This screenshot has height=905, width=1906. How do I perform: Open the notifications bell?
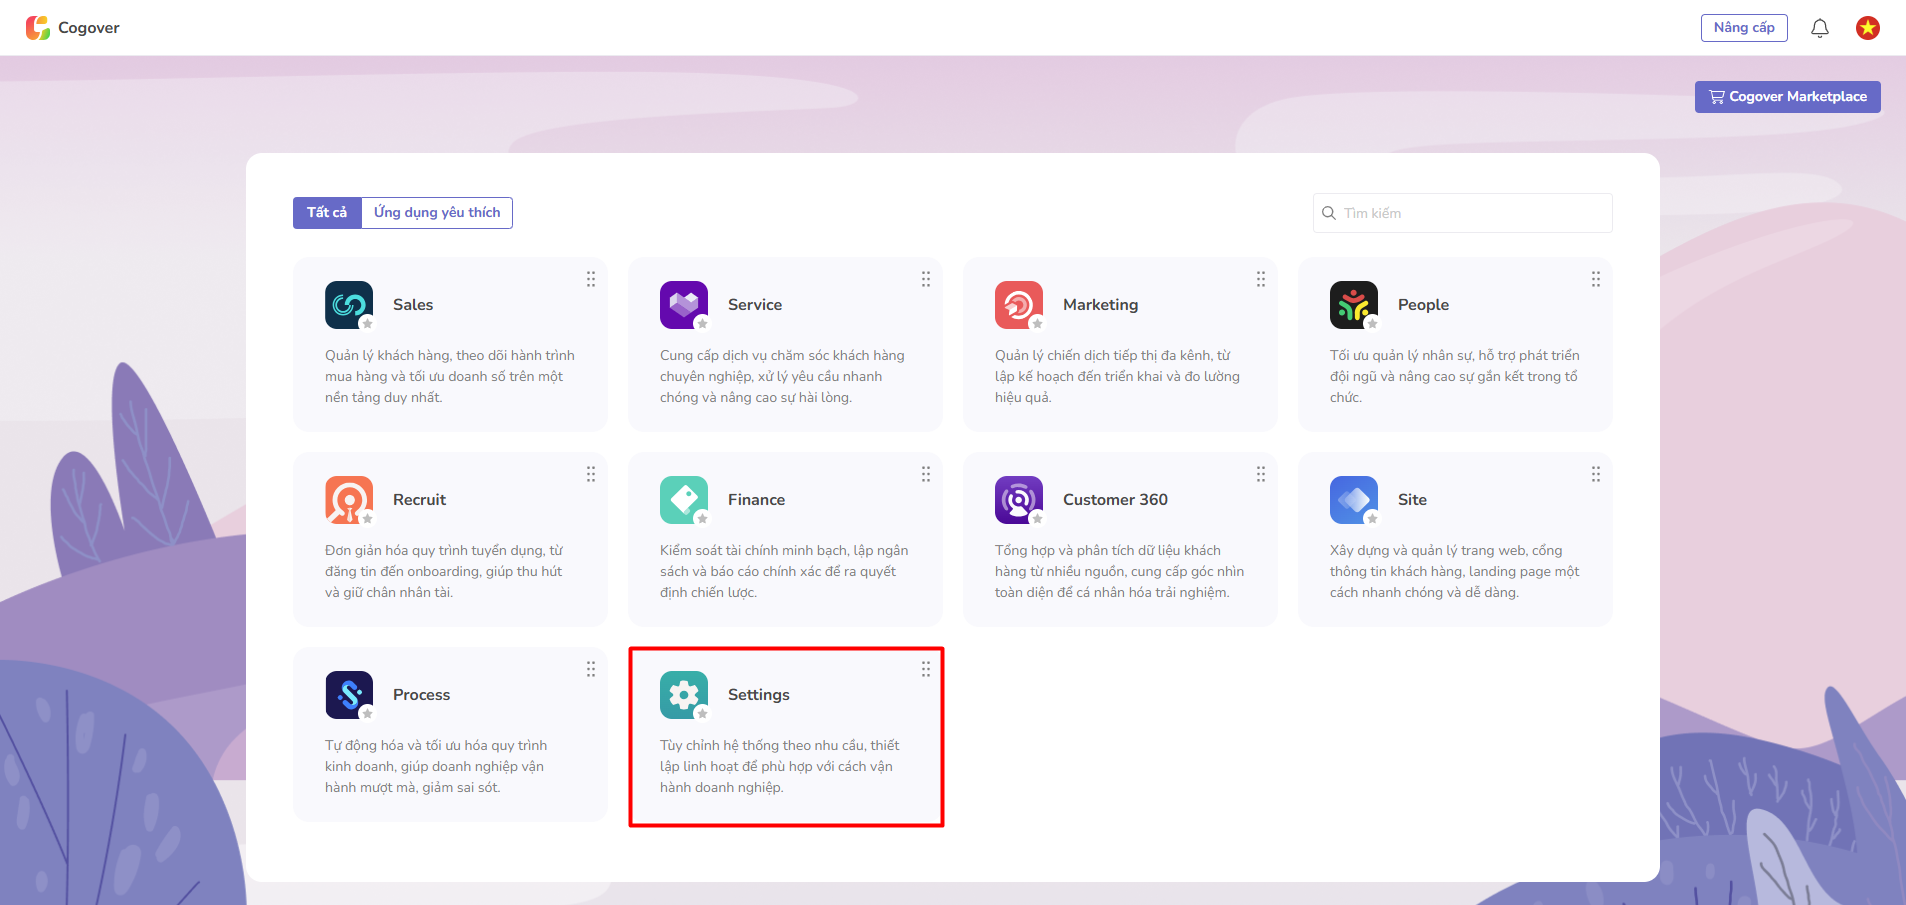point(1820,28)
